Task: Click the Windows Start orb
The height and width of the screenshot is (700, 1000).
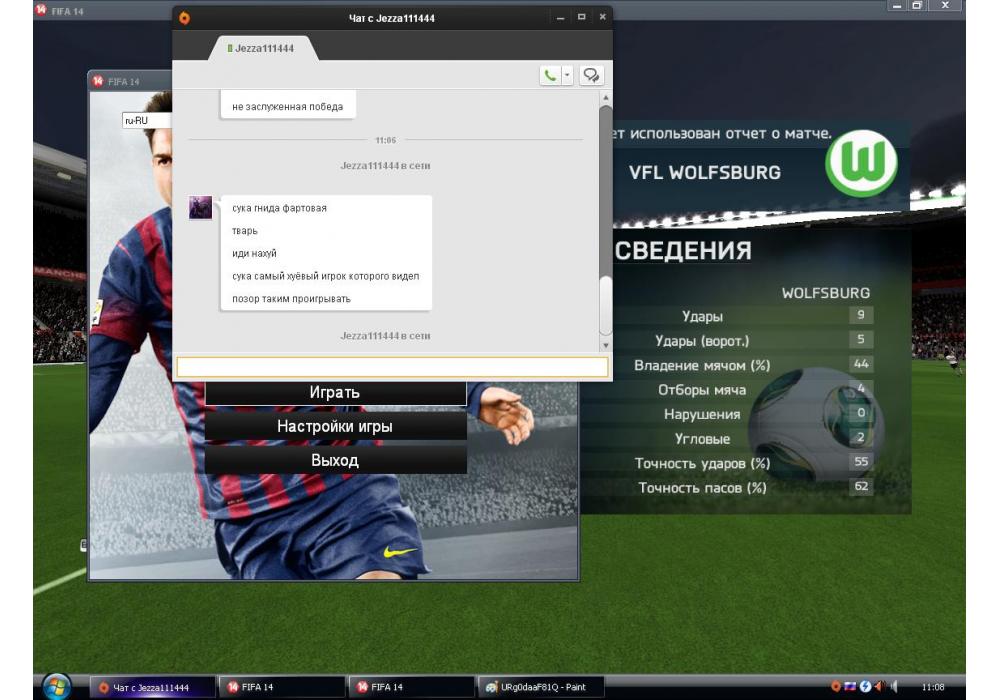Action: 57,686
